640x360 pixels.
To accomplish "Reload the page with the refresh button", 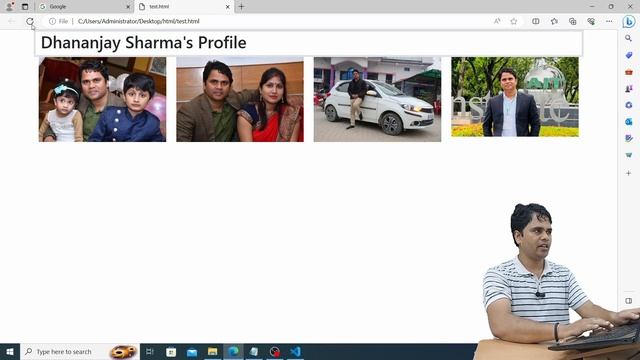I will [x=29, y=21].
